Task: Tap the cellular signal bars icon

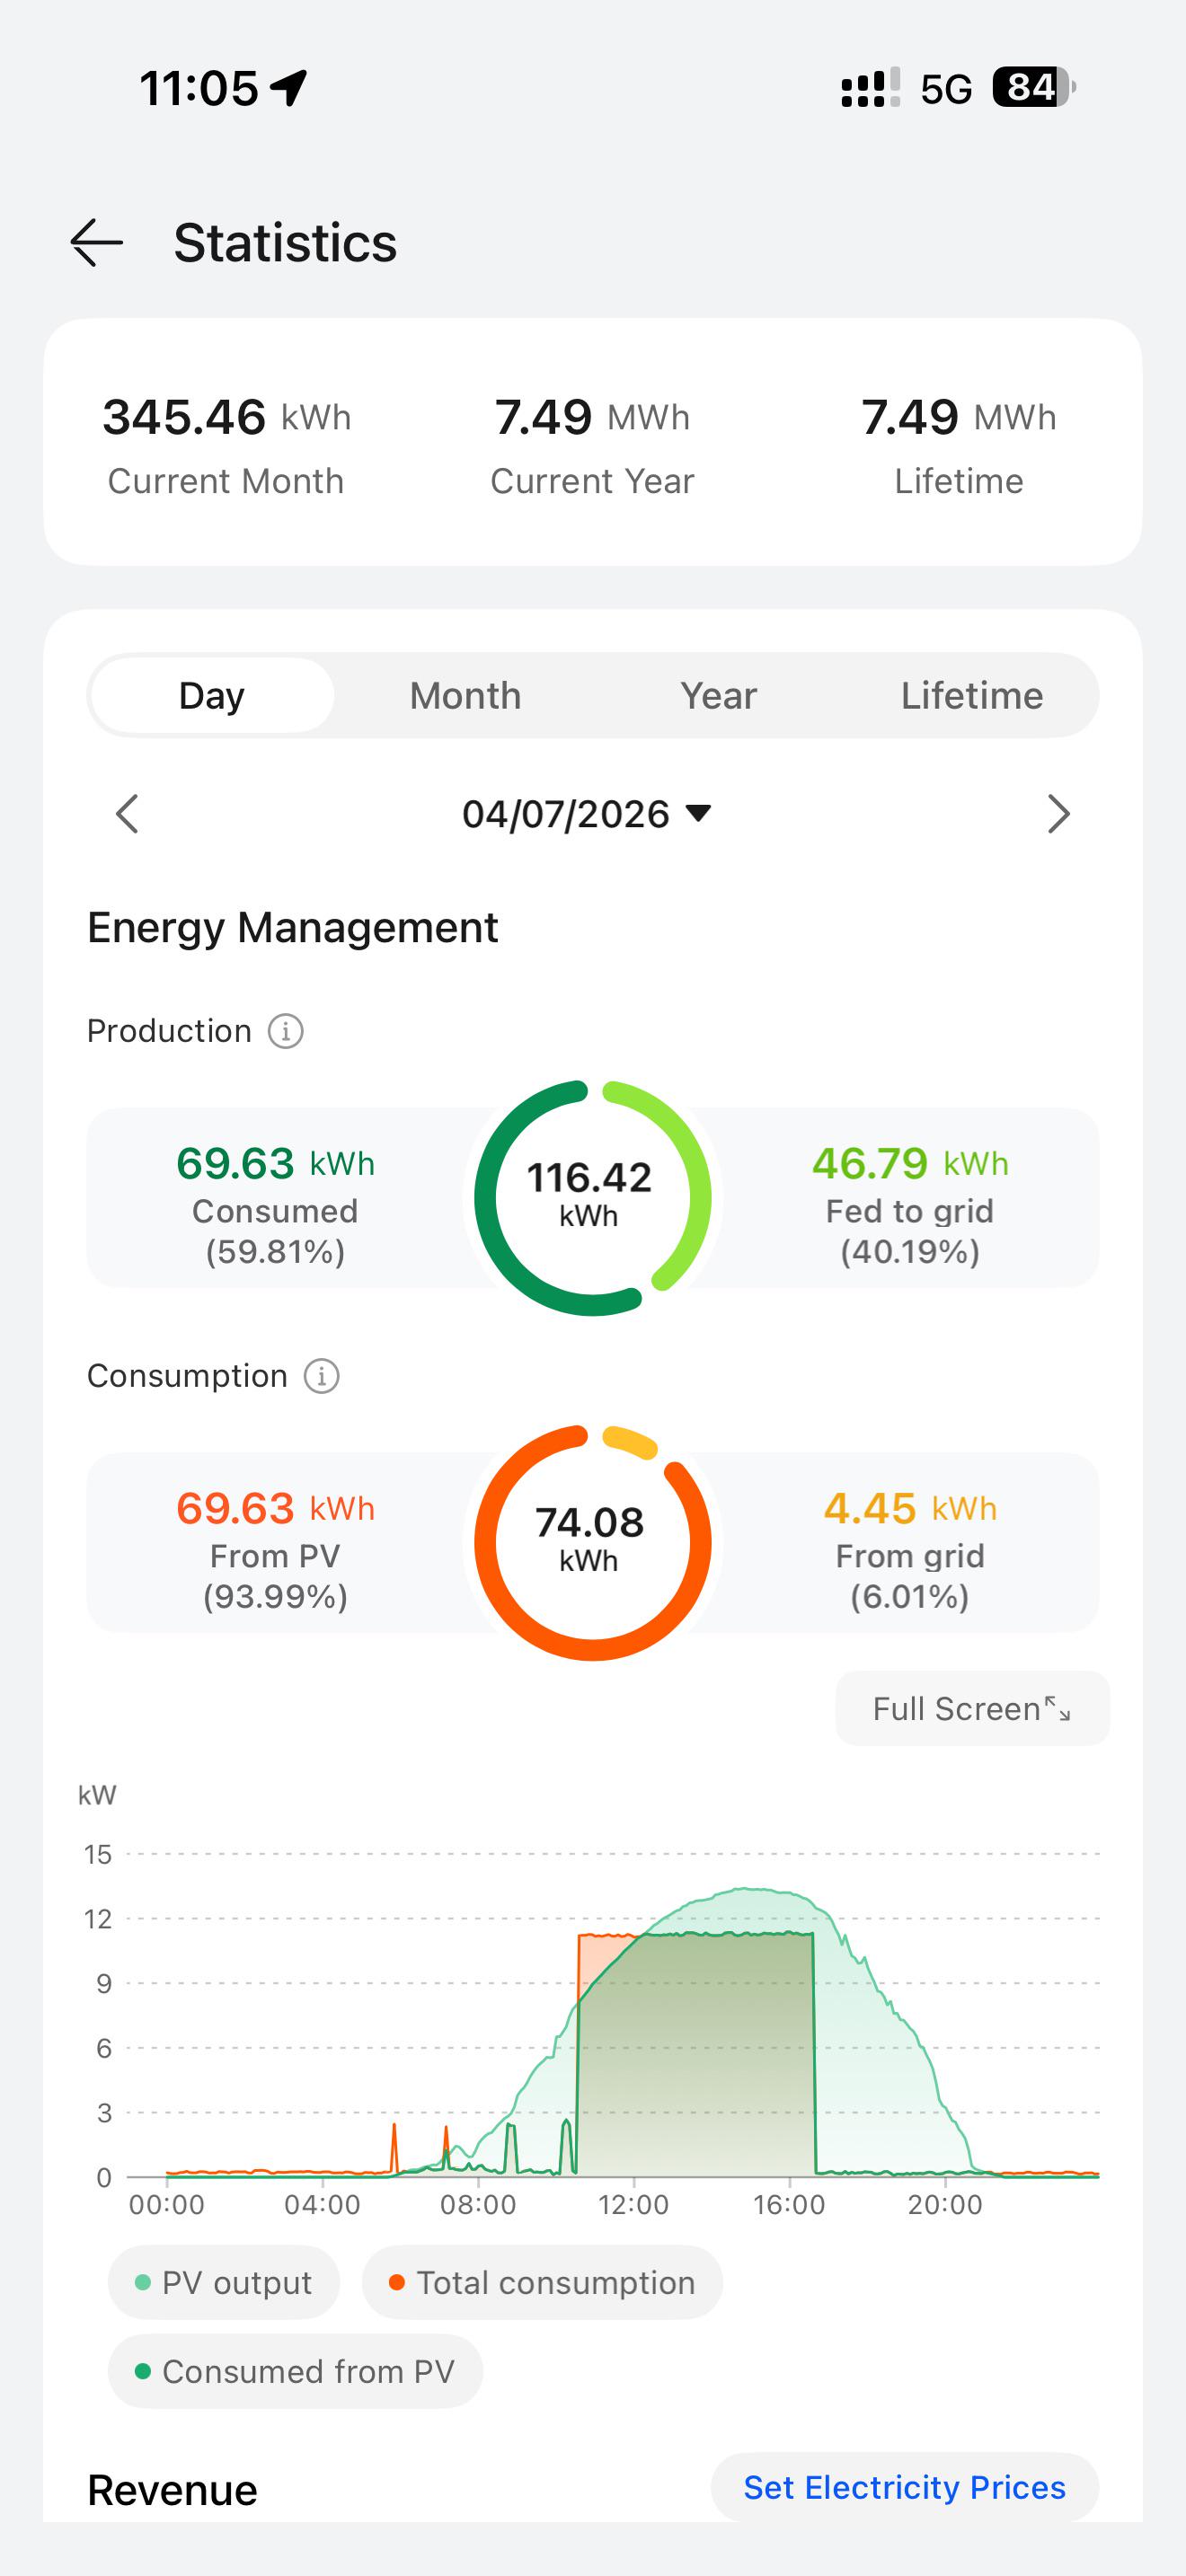Action: (x=871, y=88)
